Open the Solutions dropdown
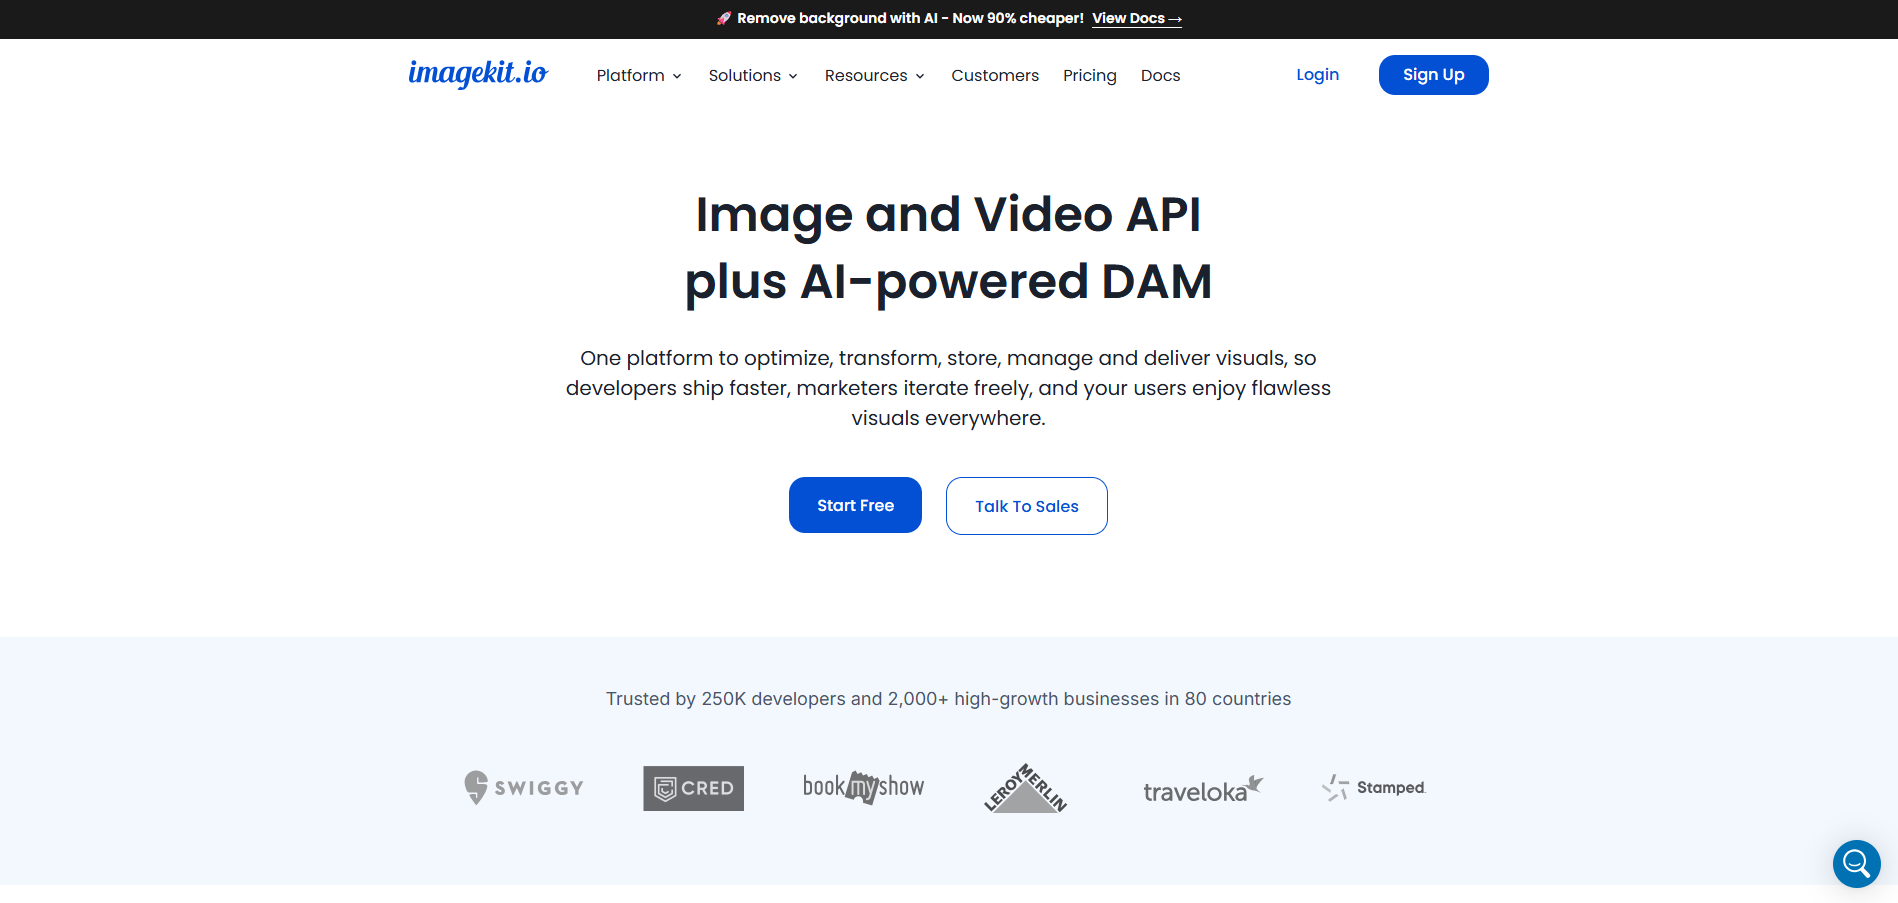1898x903 pixels. tap(751, 75)
